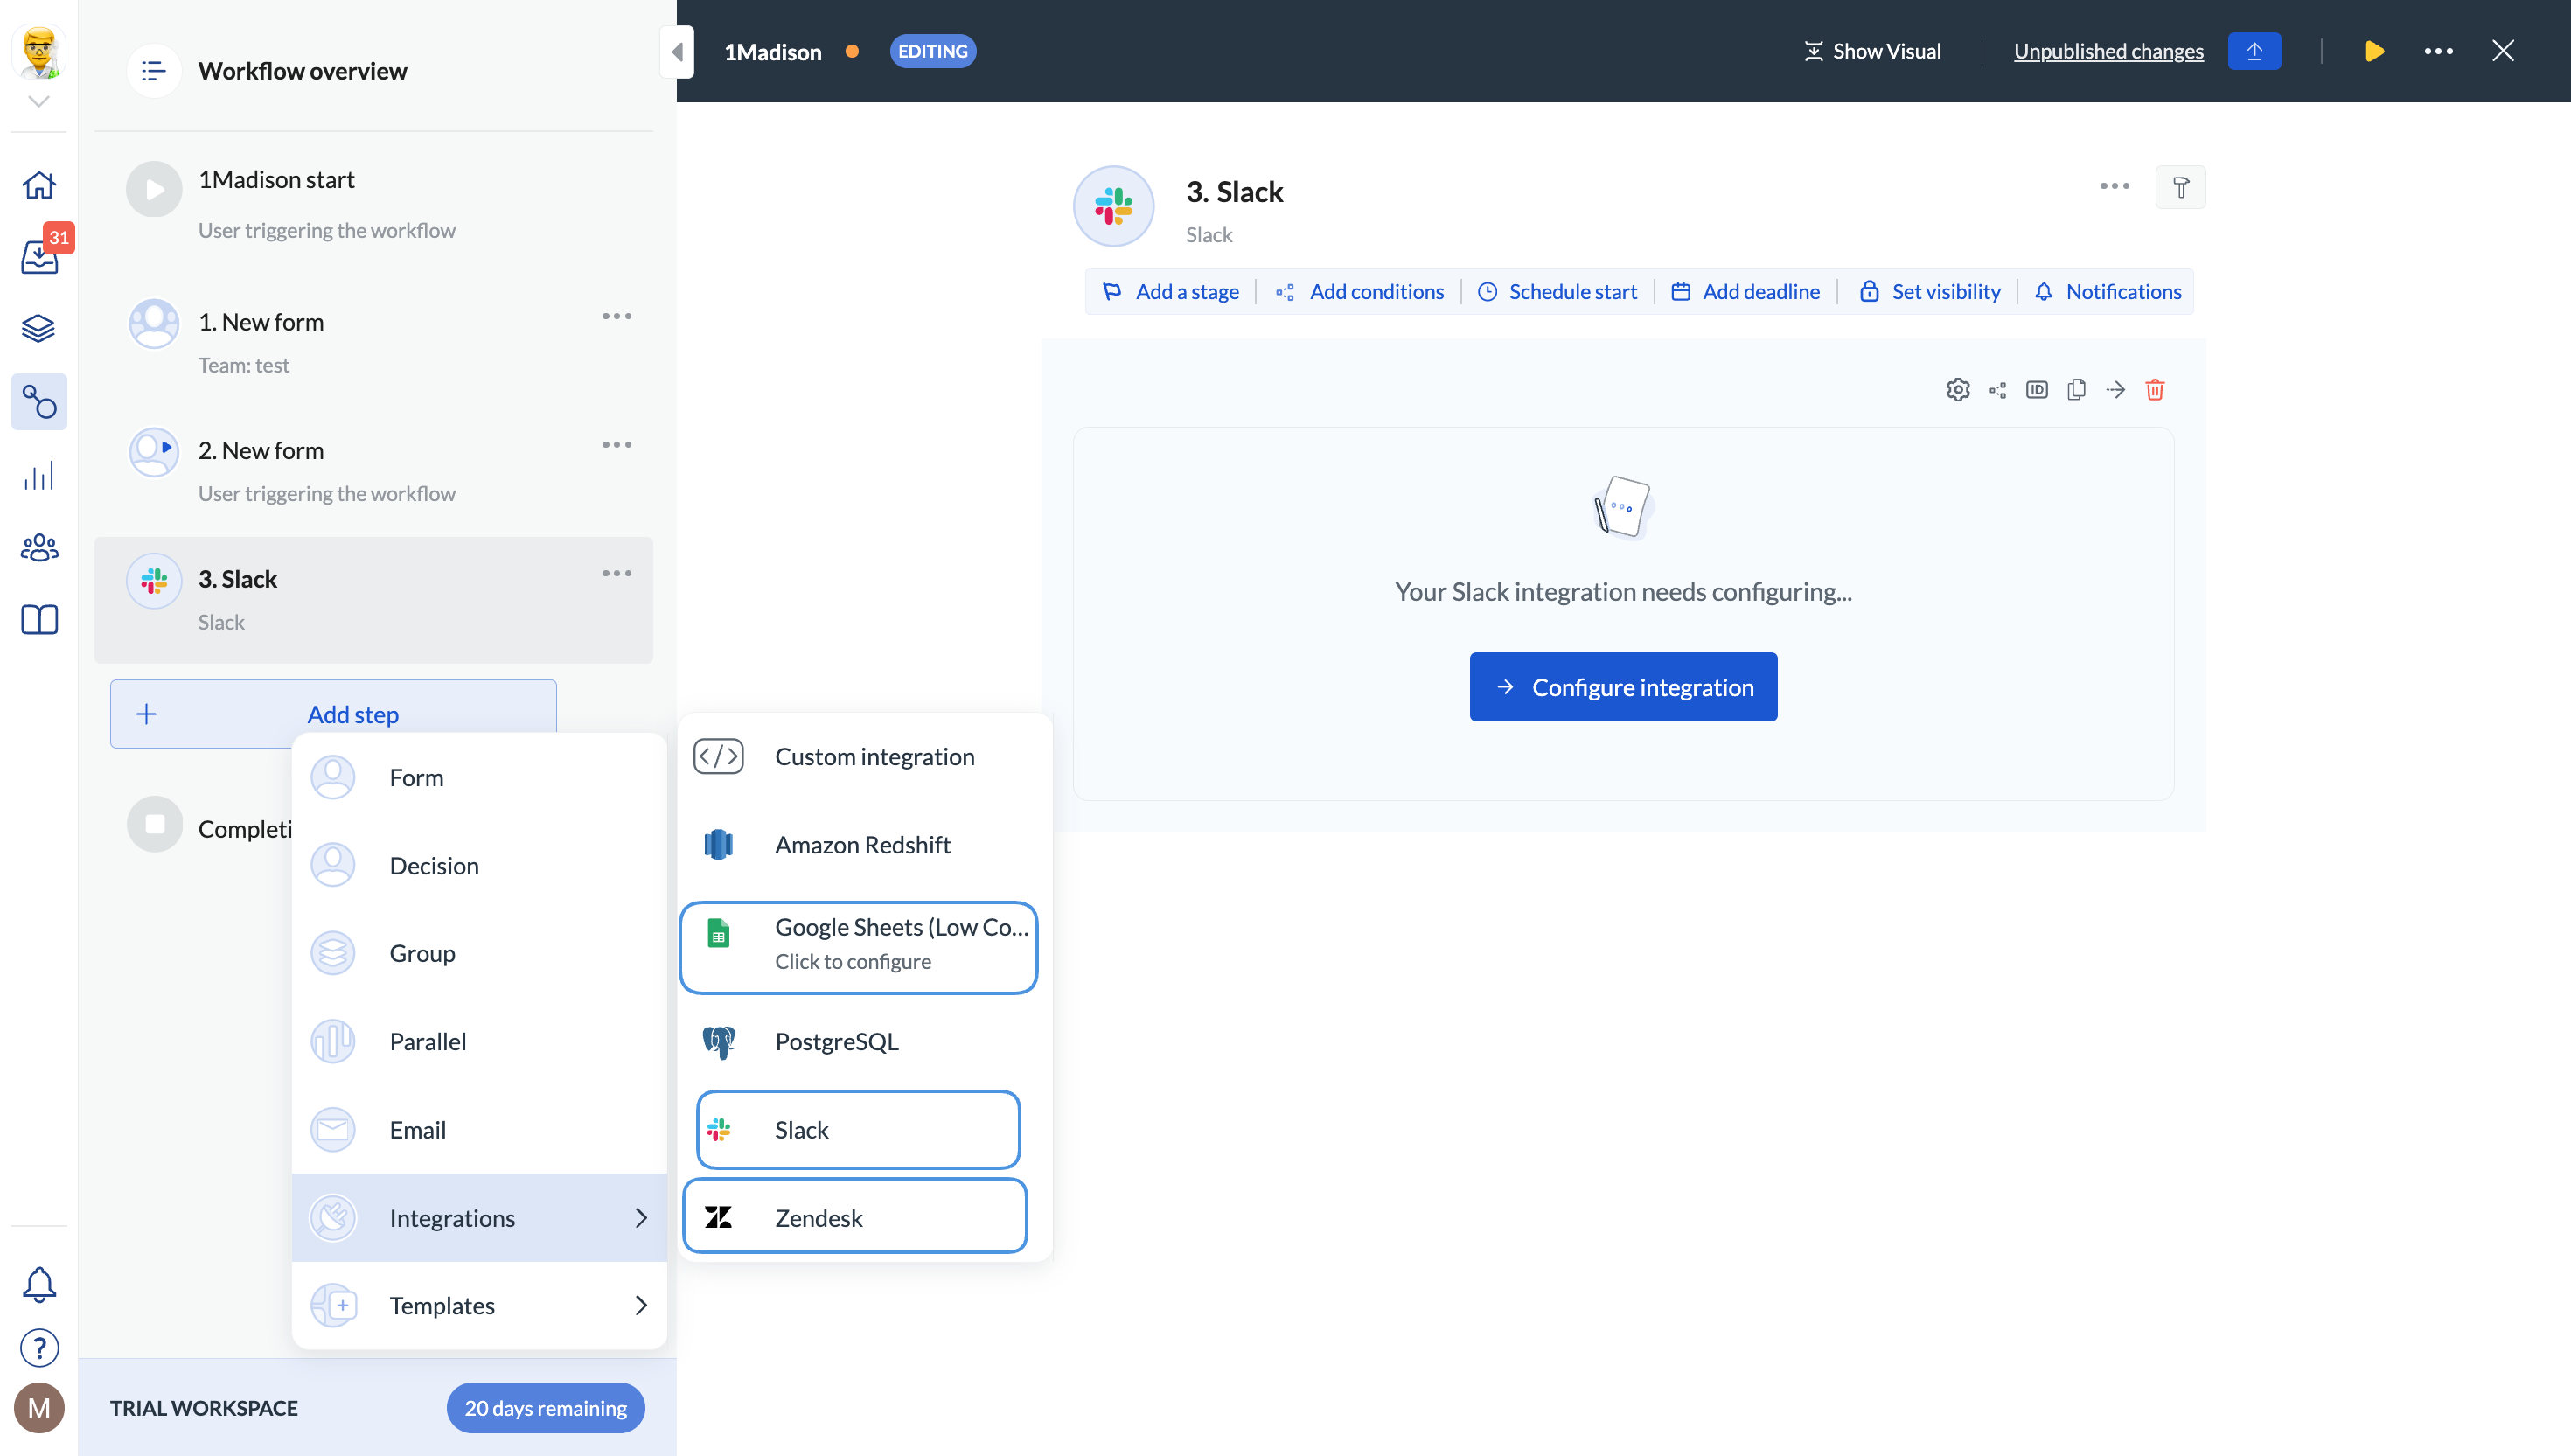This screenshot has height=1456, width=2571.
Task: Open top bar more options ellipsis
Action: [x=2438, y=51]
